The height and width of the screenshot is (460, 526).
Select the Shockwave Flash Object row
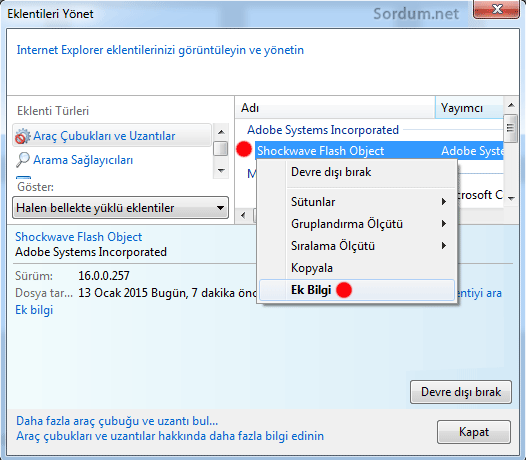click(379, 151)
